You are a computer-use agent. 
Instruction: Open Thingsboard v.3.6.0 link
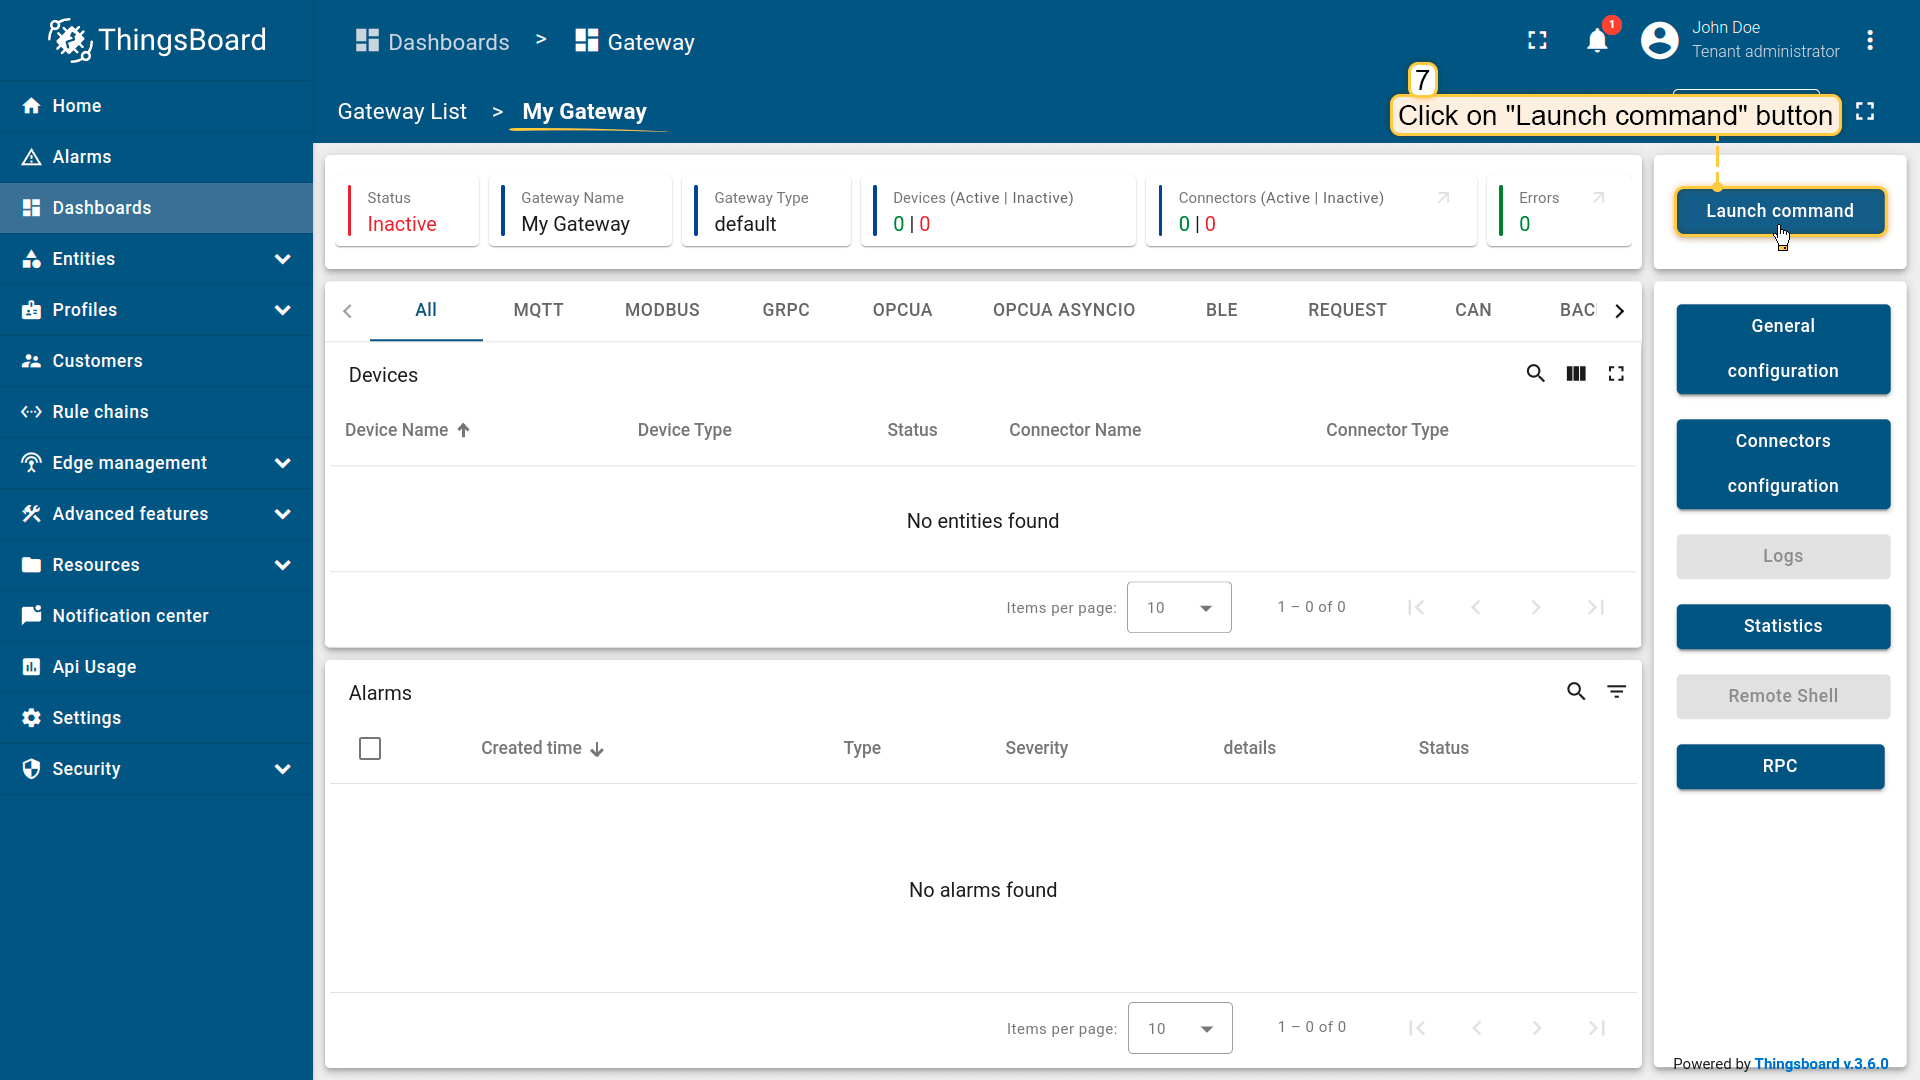point(1820,1064)
